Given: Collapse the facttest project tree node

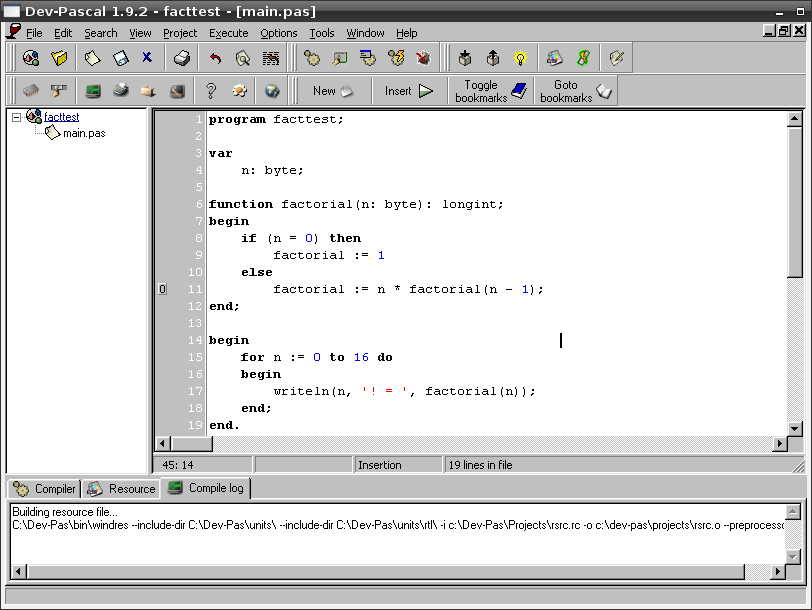Looking at the screenshot, I should tap(16, 117).
